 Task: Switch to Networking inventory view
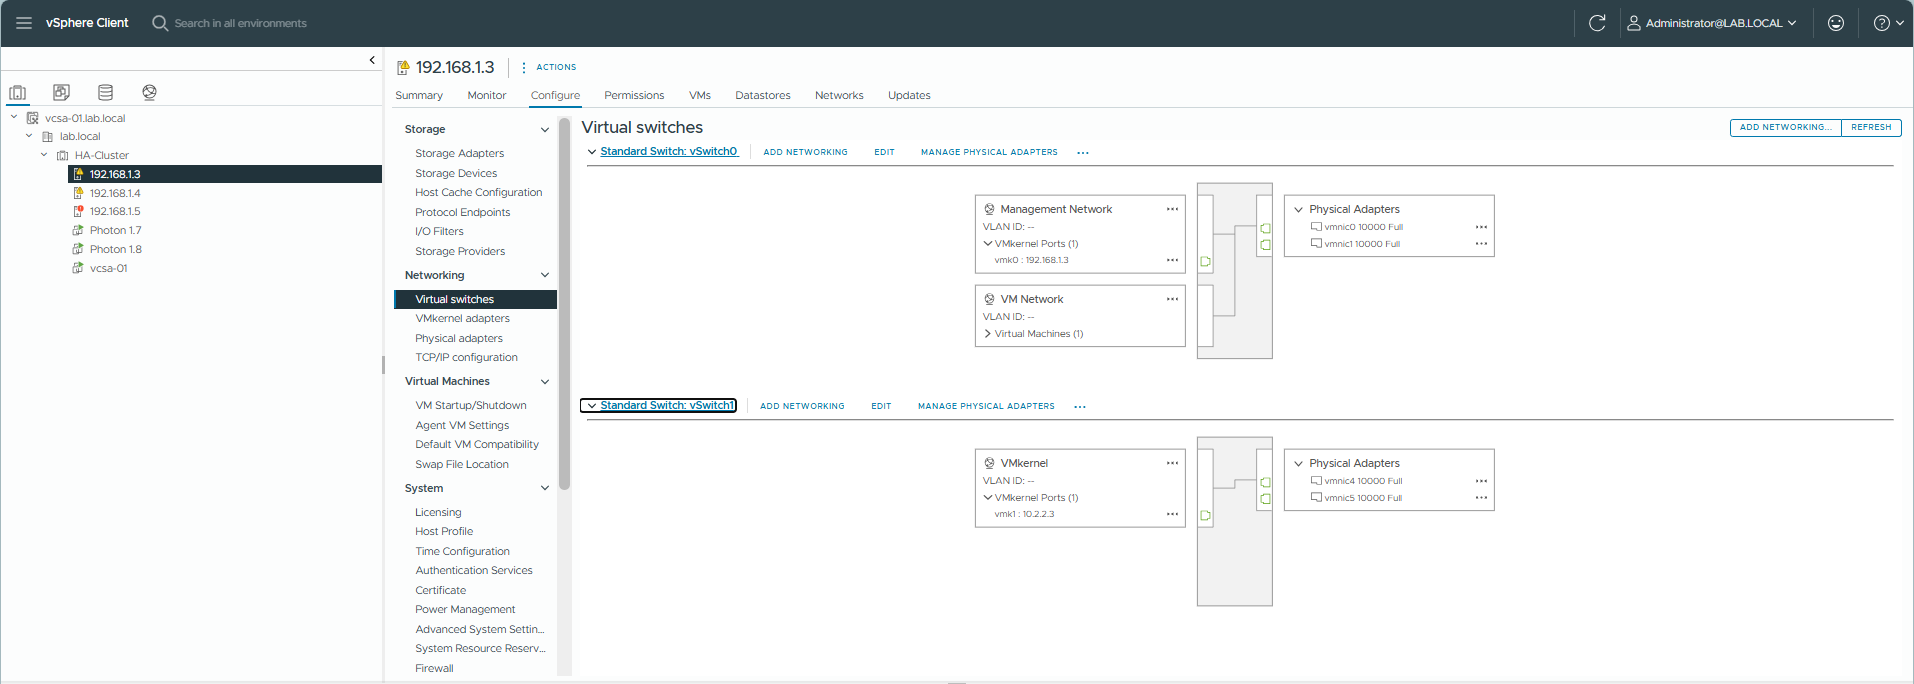pos(149,92)
